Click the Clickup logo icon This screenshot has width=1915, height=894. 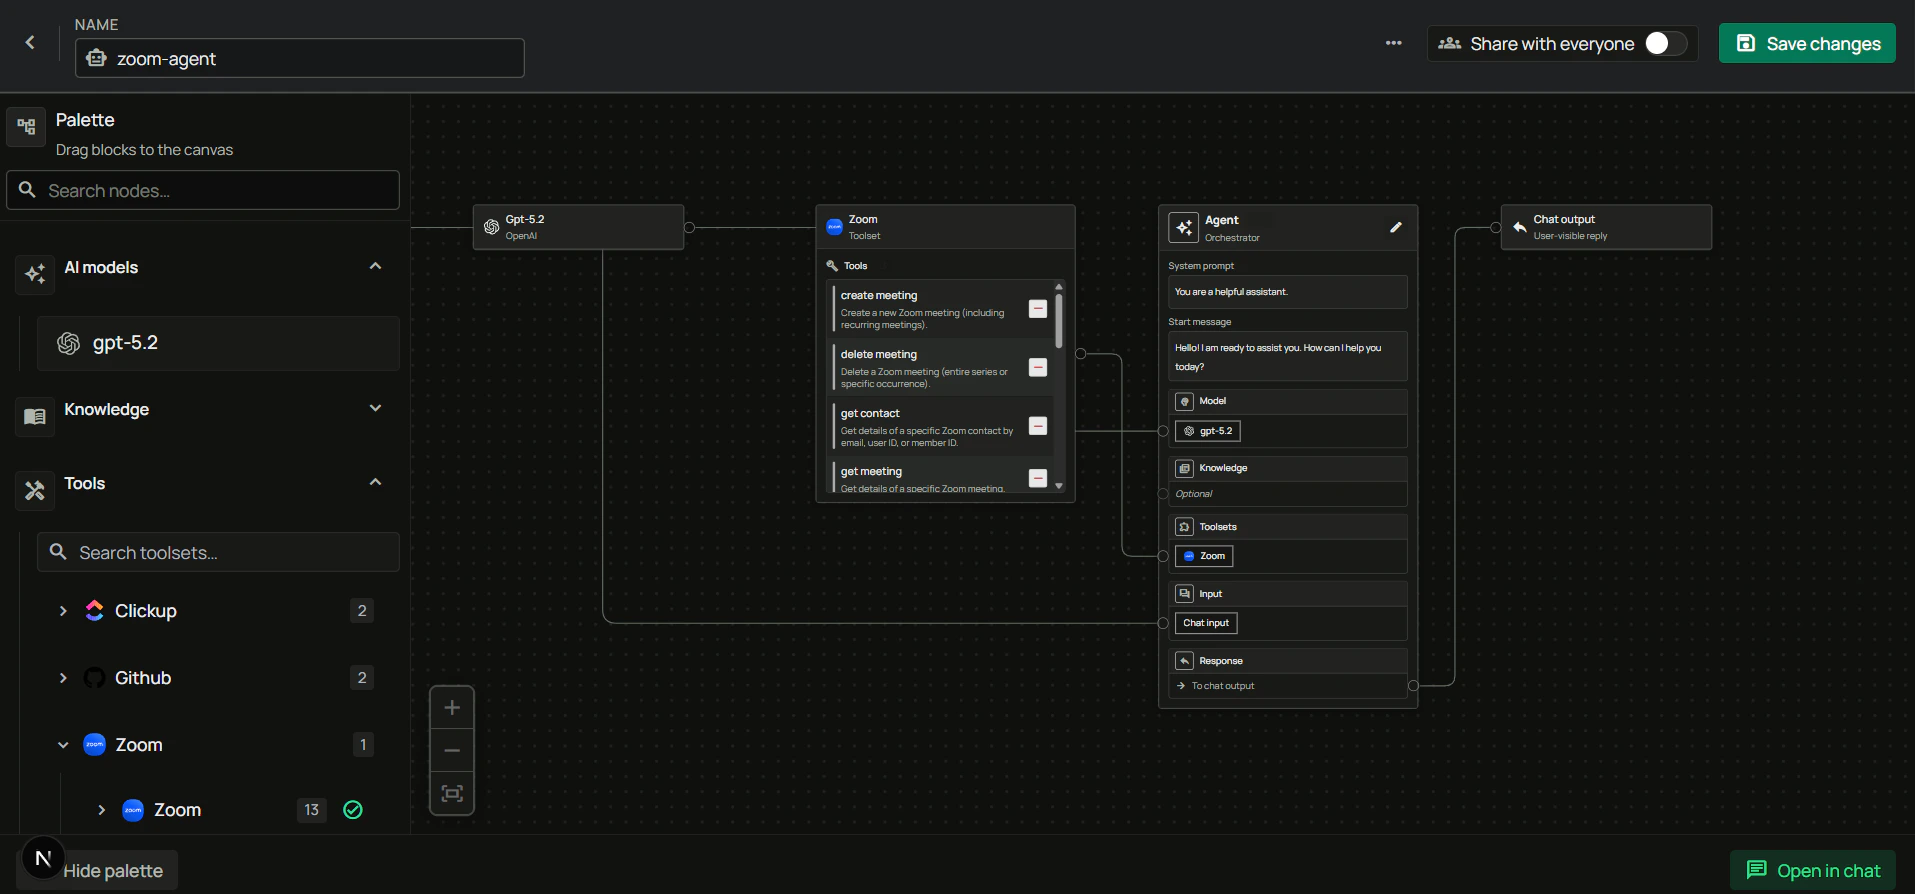[x=95, y=610]
